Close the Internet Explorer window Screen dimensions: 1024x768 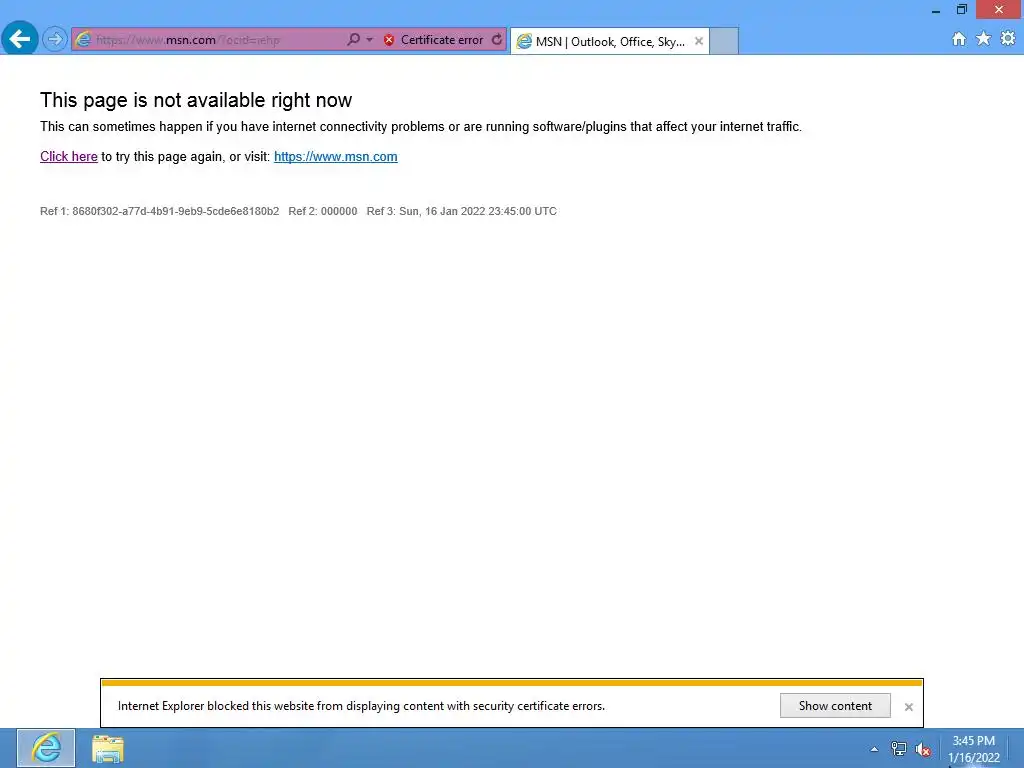(999, 10)
